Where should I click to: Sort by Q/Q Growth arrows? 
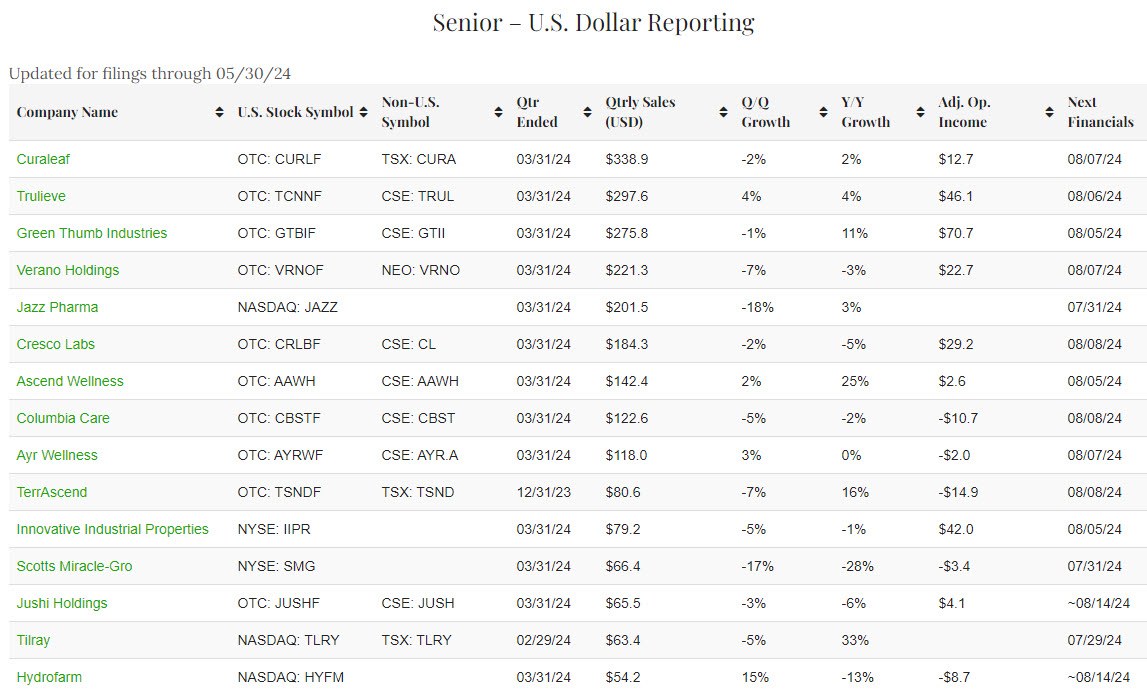point(823,113)
